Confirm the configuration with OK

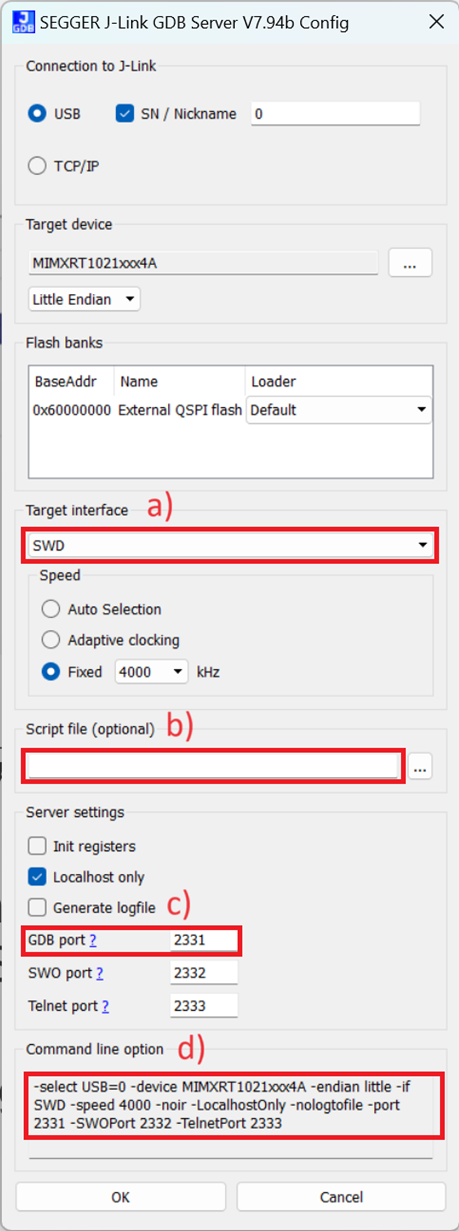[119, 1197]
